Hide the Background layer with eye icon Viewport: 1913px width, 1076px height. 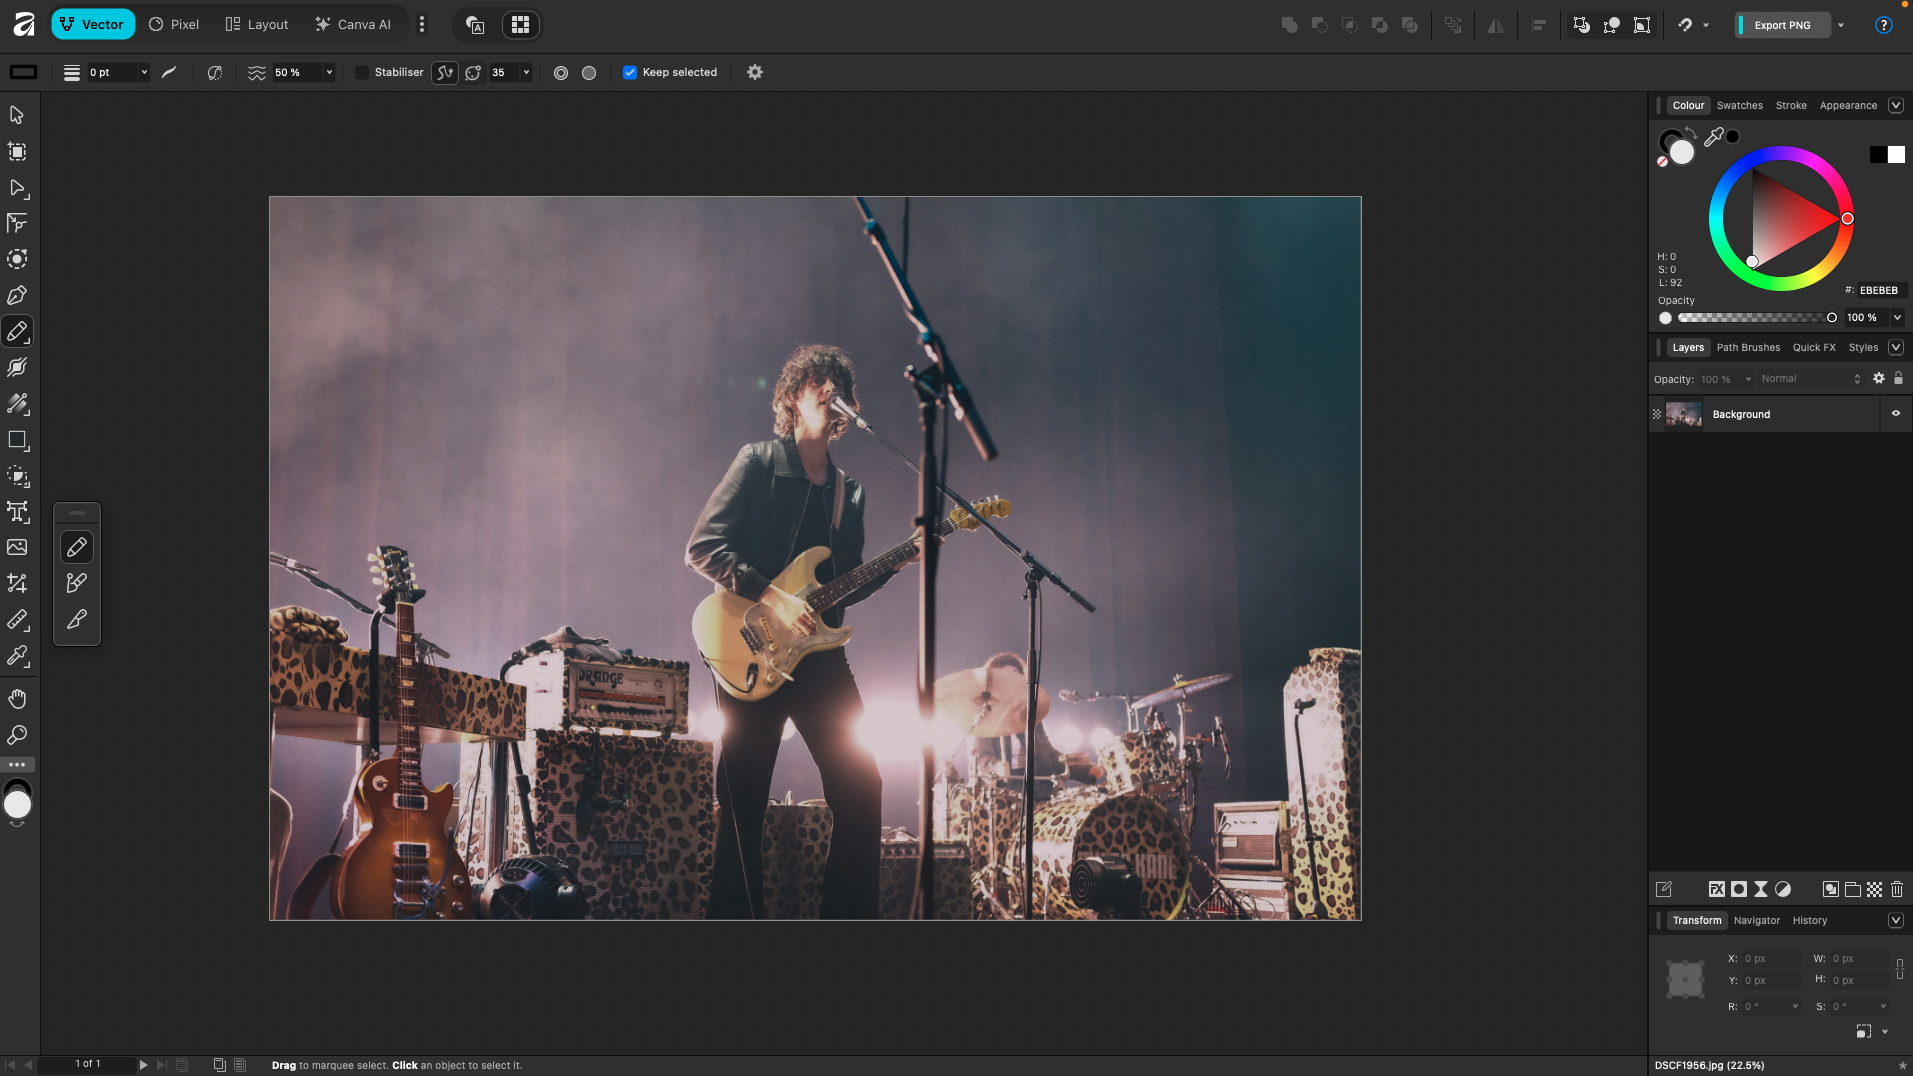pos(1896,414)
